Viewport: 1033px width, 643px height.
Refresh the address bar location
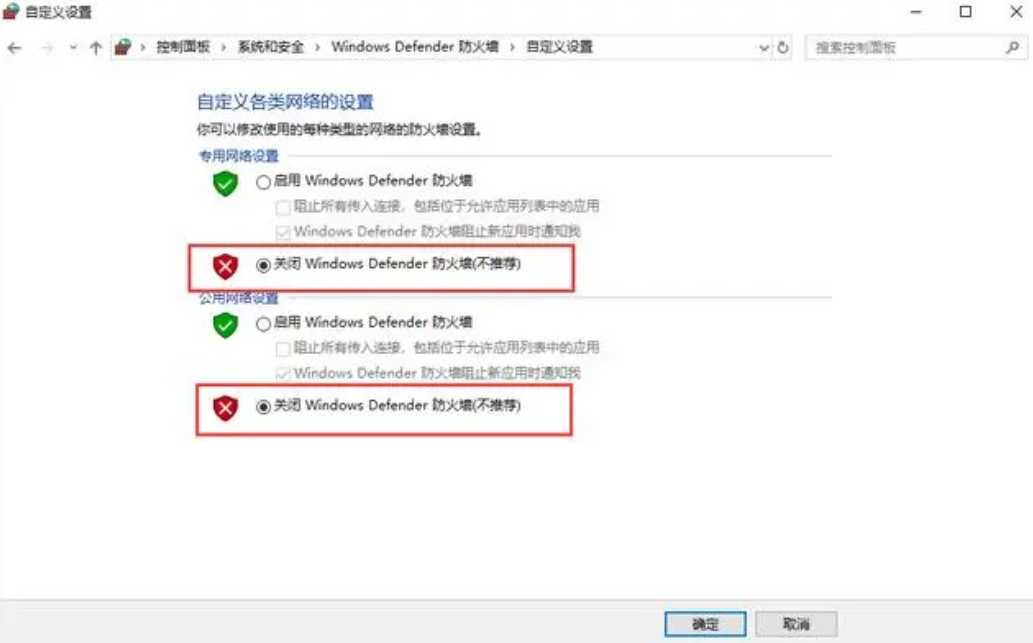[x=783, y=47]
